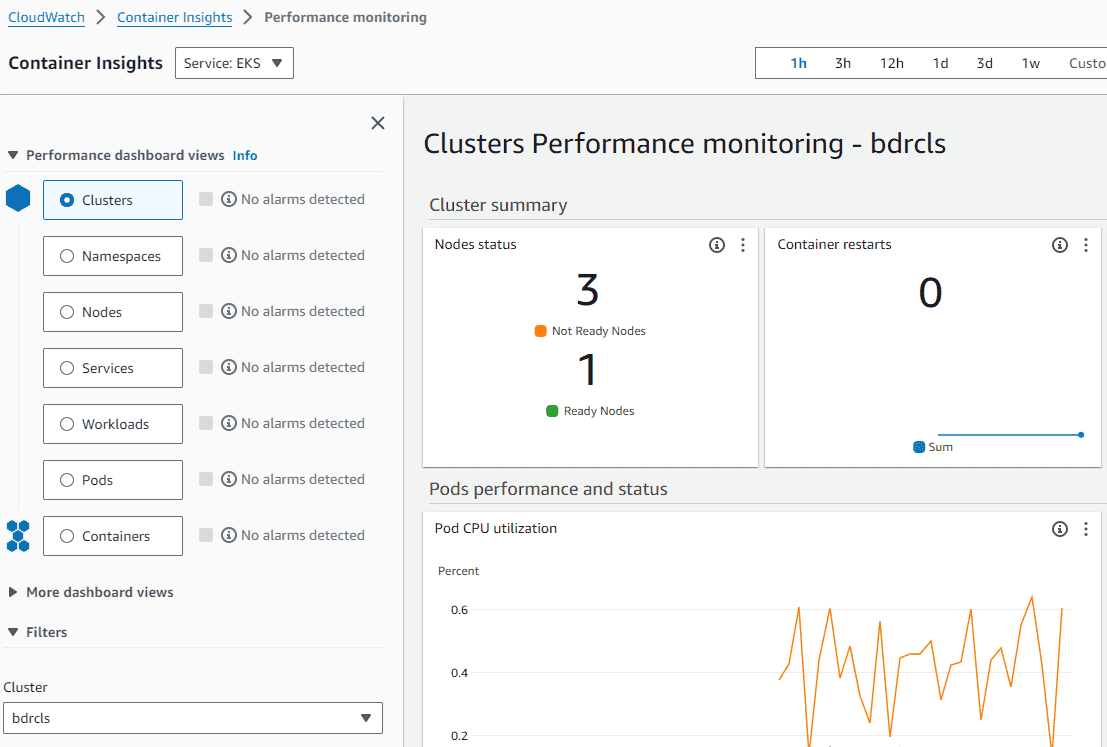
Task: Set time range to 3h
Action: (x=843, y=63)
